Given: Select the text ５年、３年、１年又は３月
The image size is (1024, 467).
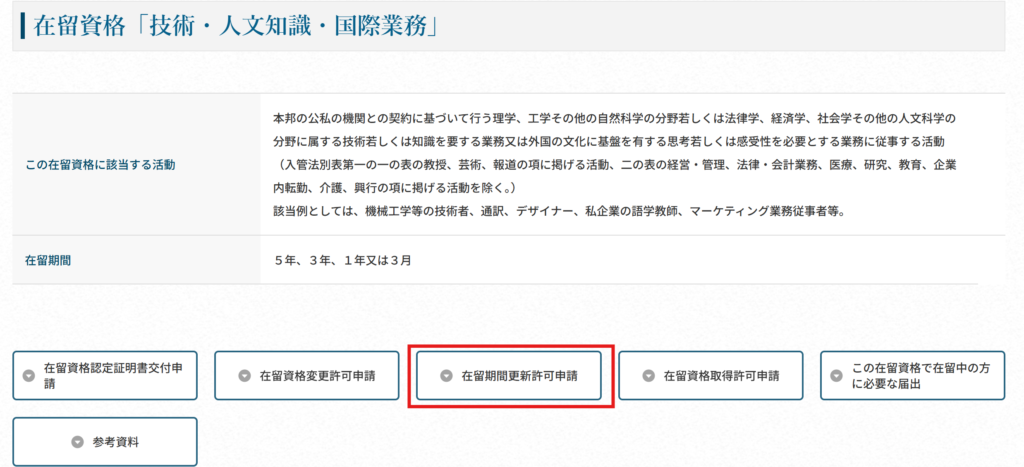Looking at the screenshot, I should click(x=343, y=260).
